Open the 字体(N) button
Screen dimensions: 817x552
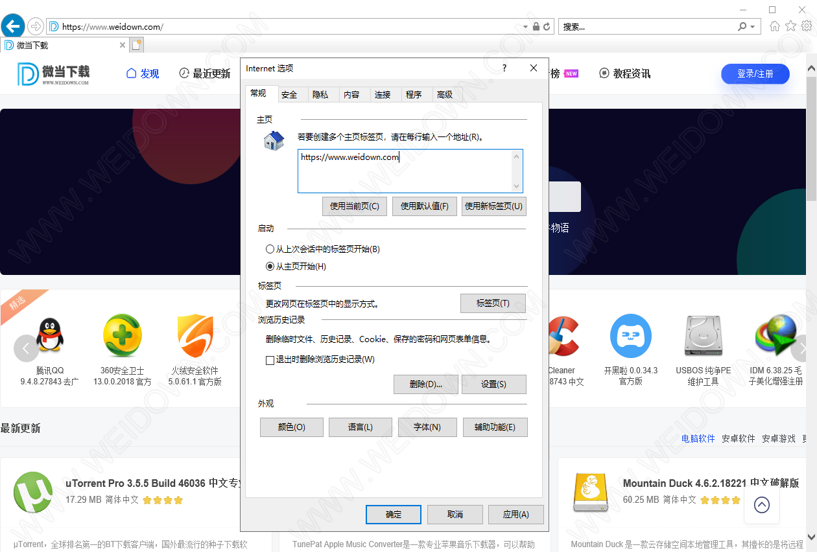(x=427, y=427)
